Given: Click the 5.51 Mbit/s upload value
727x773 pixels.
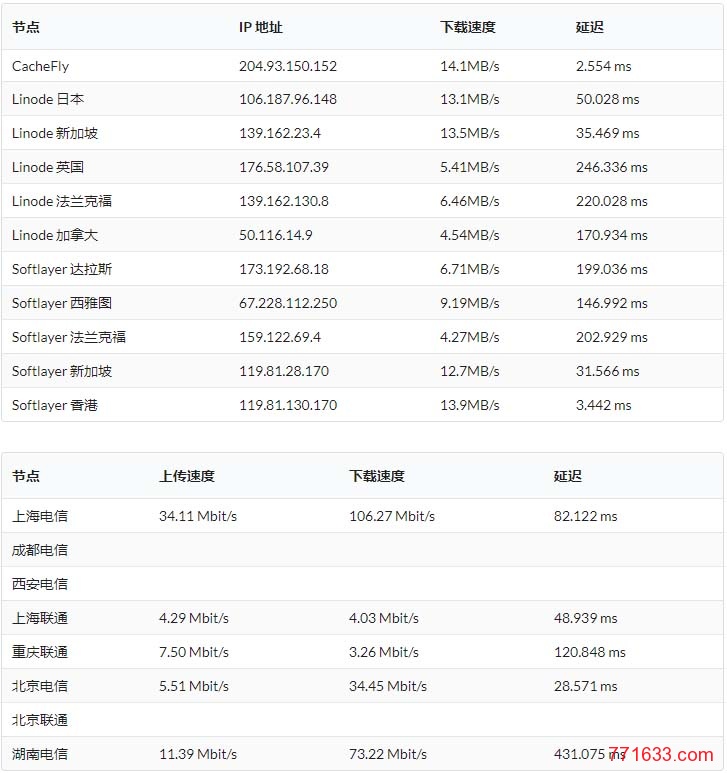Looking at the screenshot, I should pyautogui.click(x=194, y=686).
